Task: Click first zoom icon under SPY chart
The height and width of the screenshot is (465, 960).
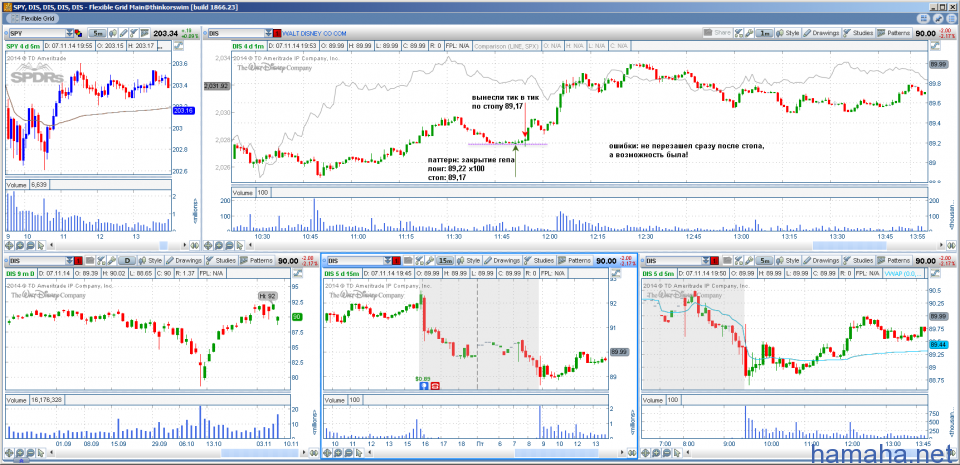Action: 9,245
